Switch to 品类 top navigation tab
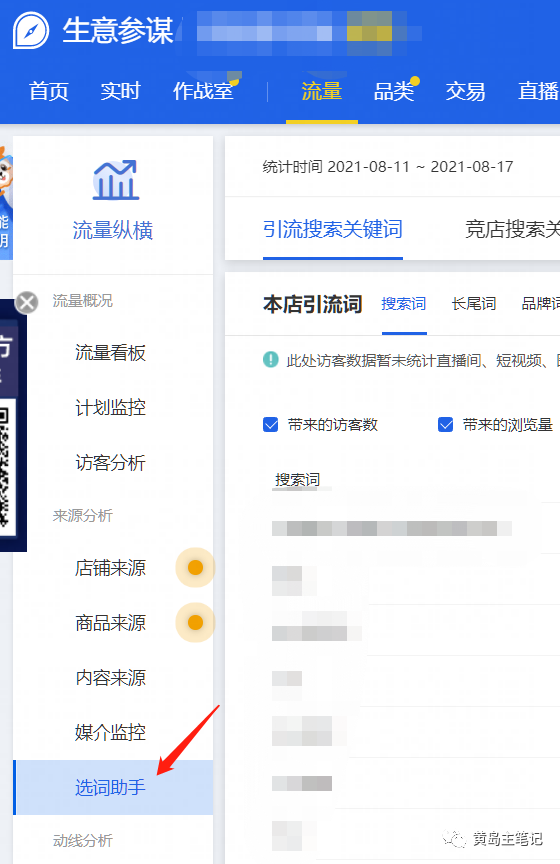The height and width of the screenshot is (864, 560). tap(394, 91)
